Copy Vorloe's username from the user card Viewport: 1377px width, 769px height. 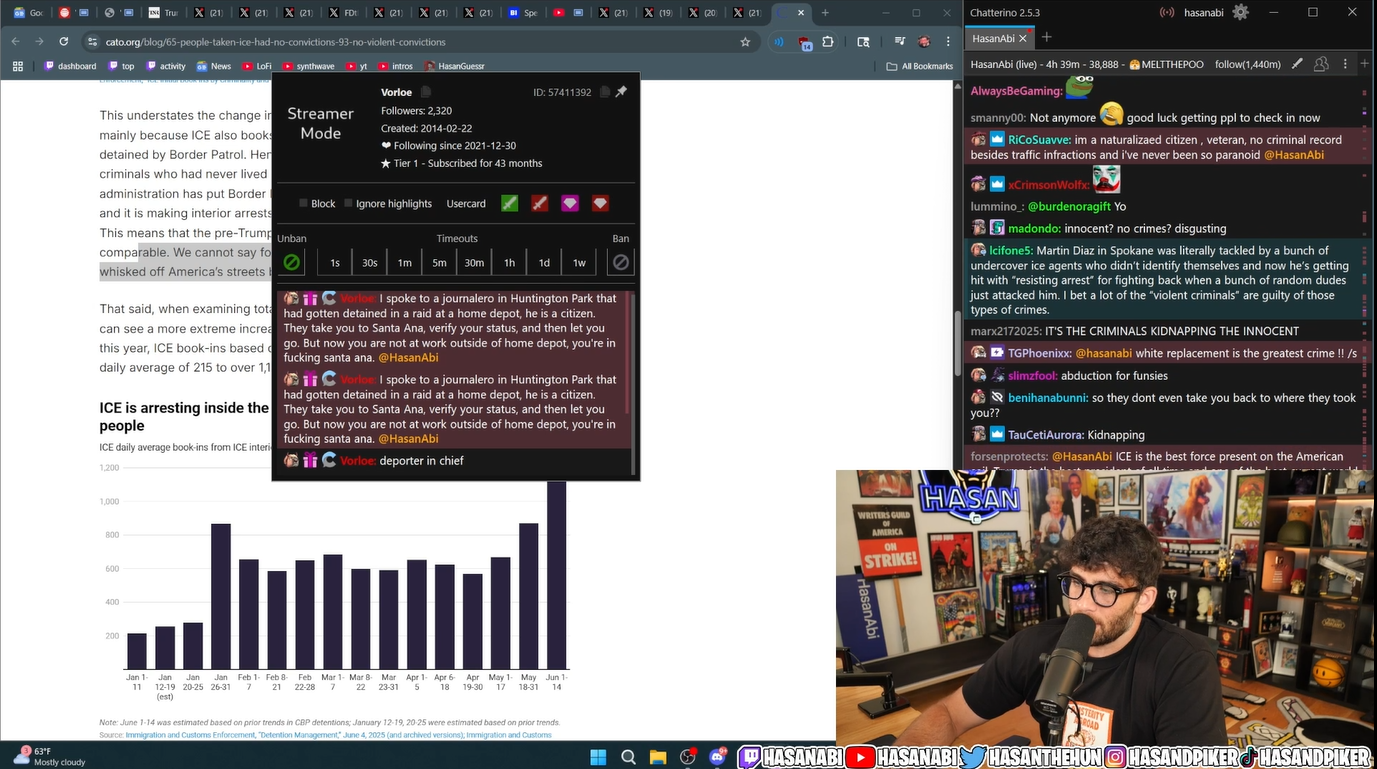click(x=425, y=92)
